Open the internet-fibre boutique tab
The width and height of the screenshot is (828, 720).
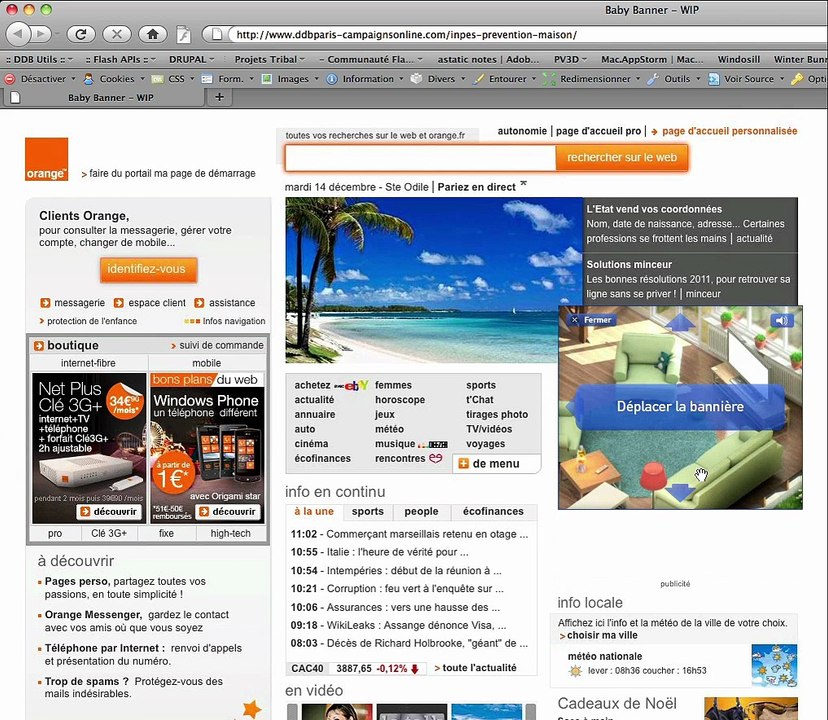coord(88,363)
